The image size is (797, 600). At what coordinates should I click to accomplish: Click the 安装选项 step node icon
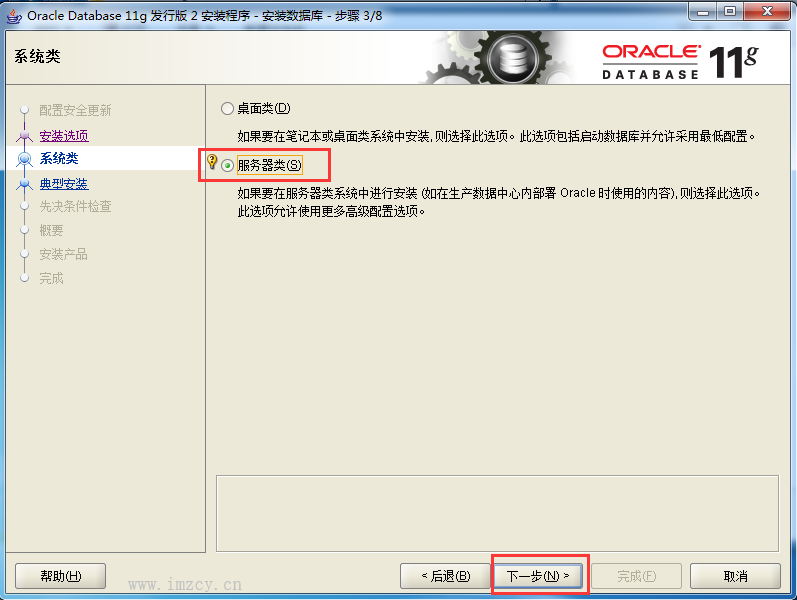point(24,135)
